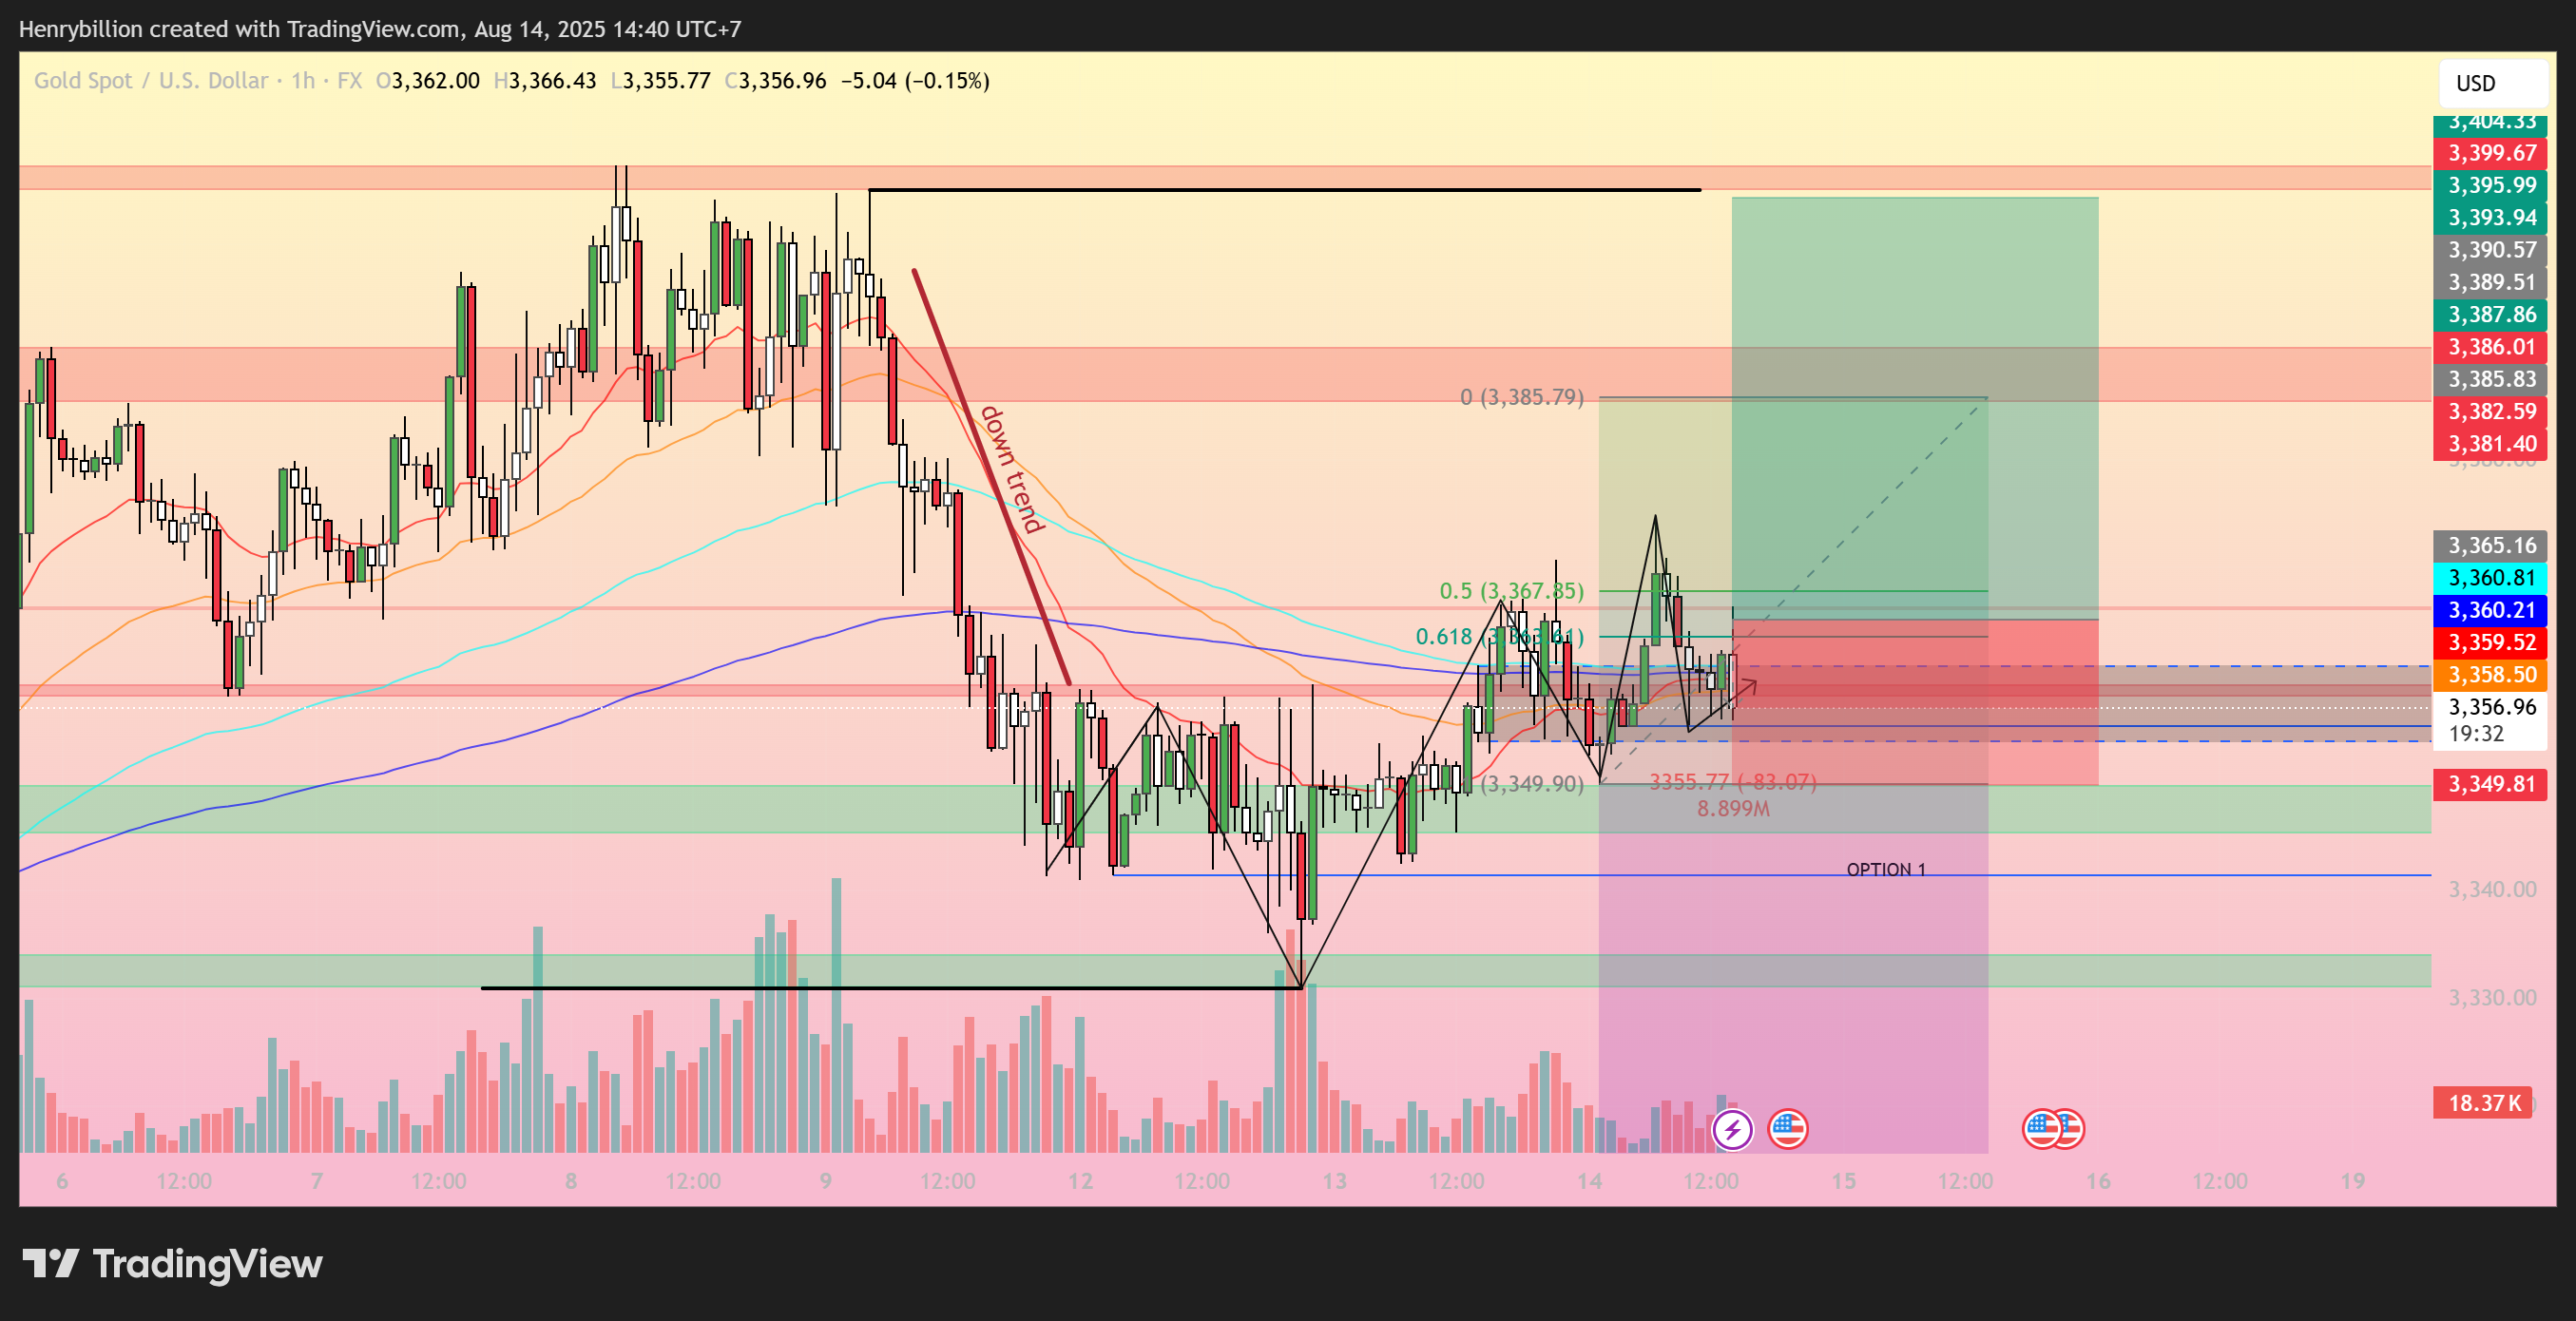This screenshot has width=2576, height=1321.
Task: Click the 18.37K volume label
Action: [2484, 1103]
